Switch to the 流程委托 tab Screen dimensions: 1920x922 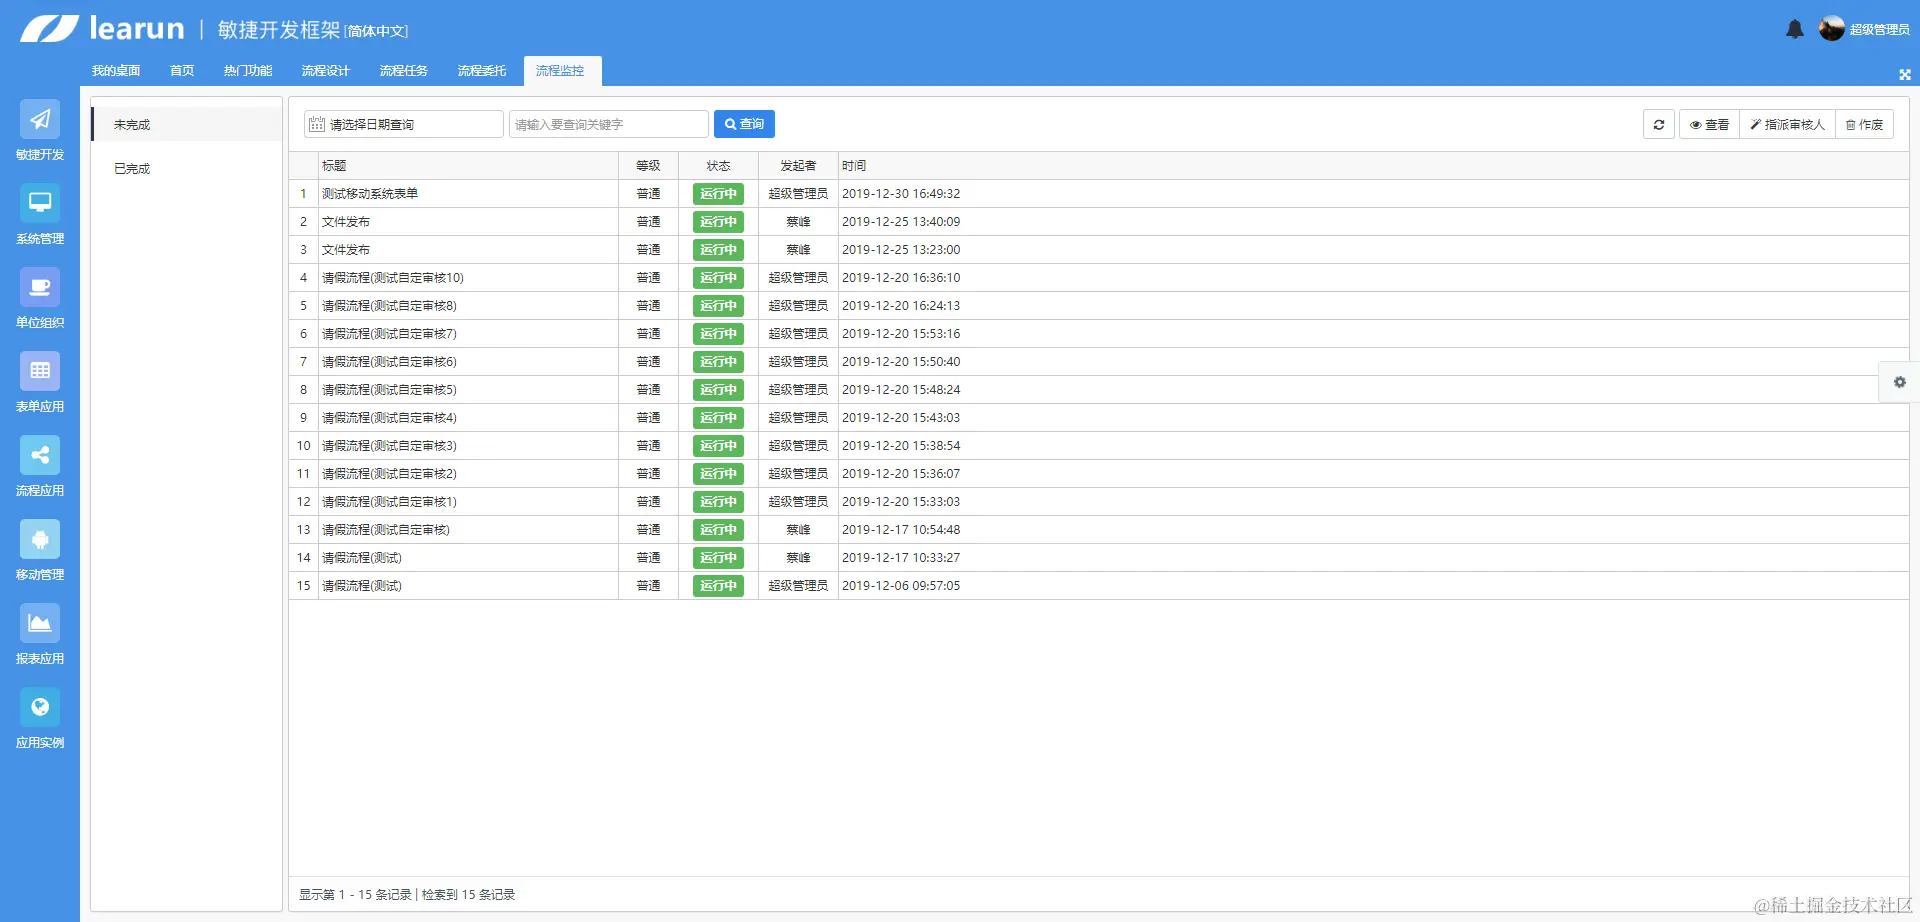(x=482, y=71)
